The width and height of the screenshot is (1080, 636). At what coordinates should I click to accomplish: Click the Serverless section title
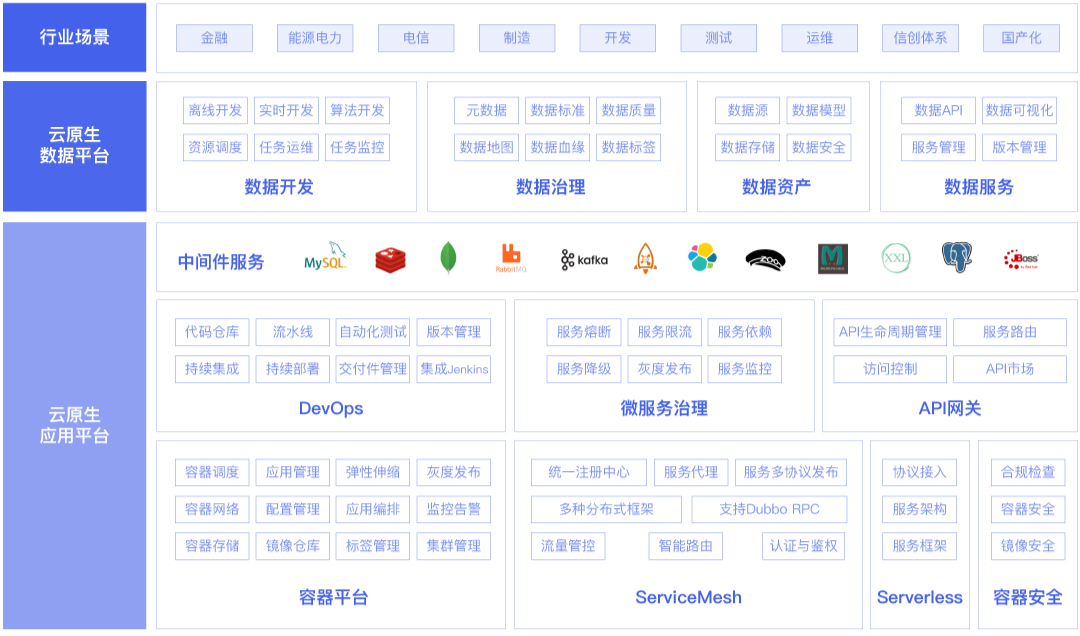(920, 597)
